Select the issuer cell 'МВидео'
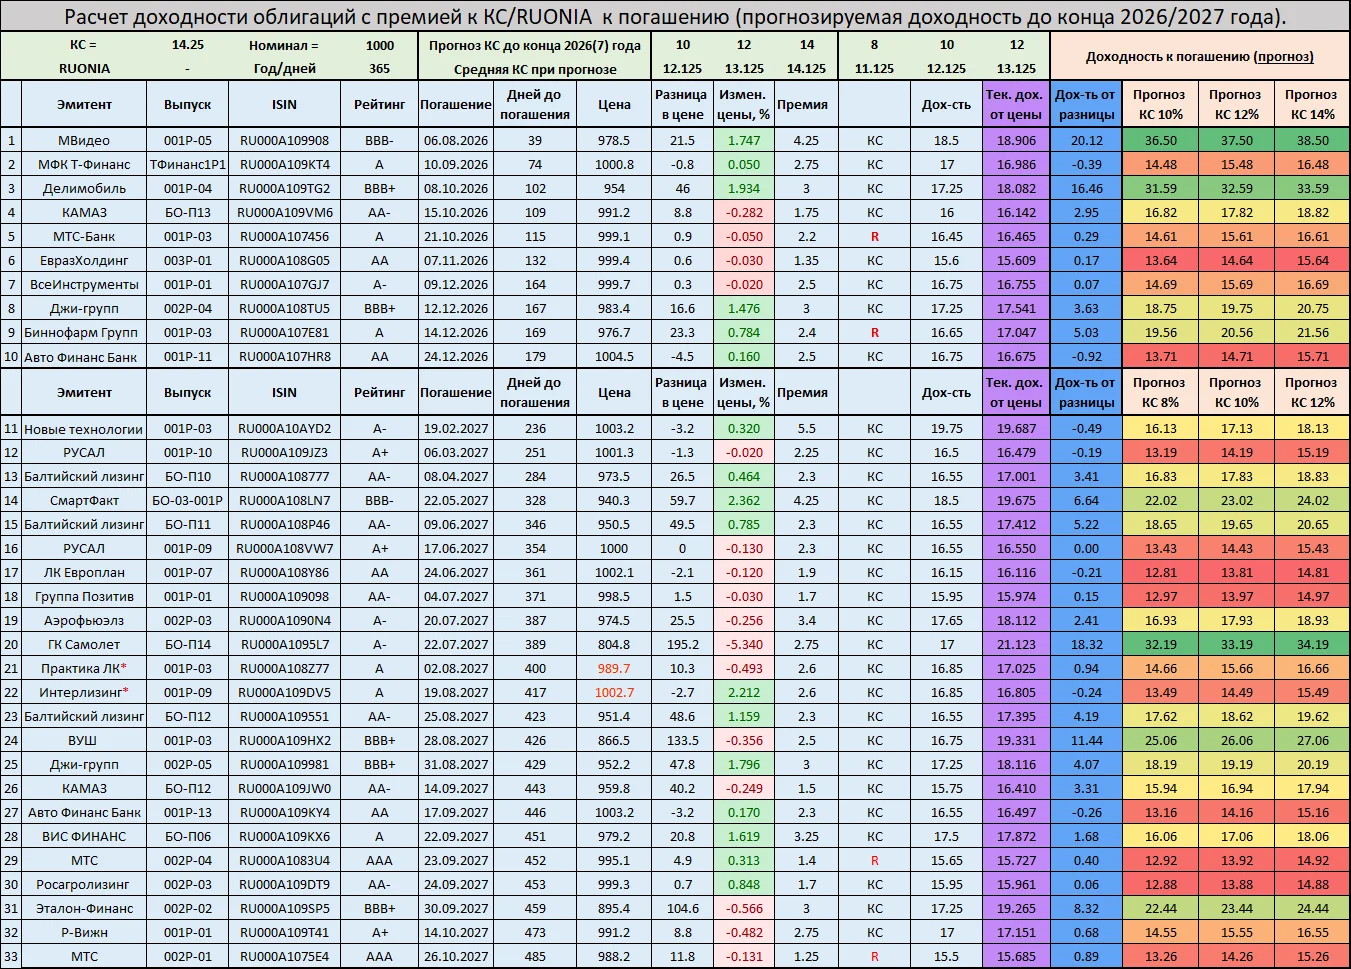The height and width of the screenshot is (969, 1351). (x=85, y=141)
